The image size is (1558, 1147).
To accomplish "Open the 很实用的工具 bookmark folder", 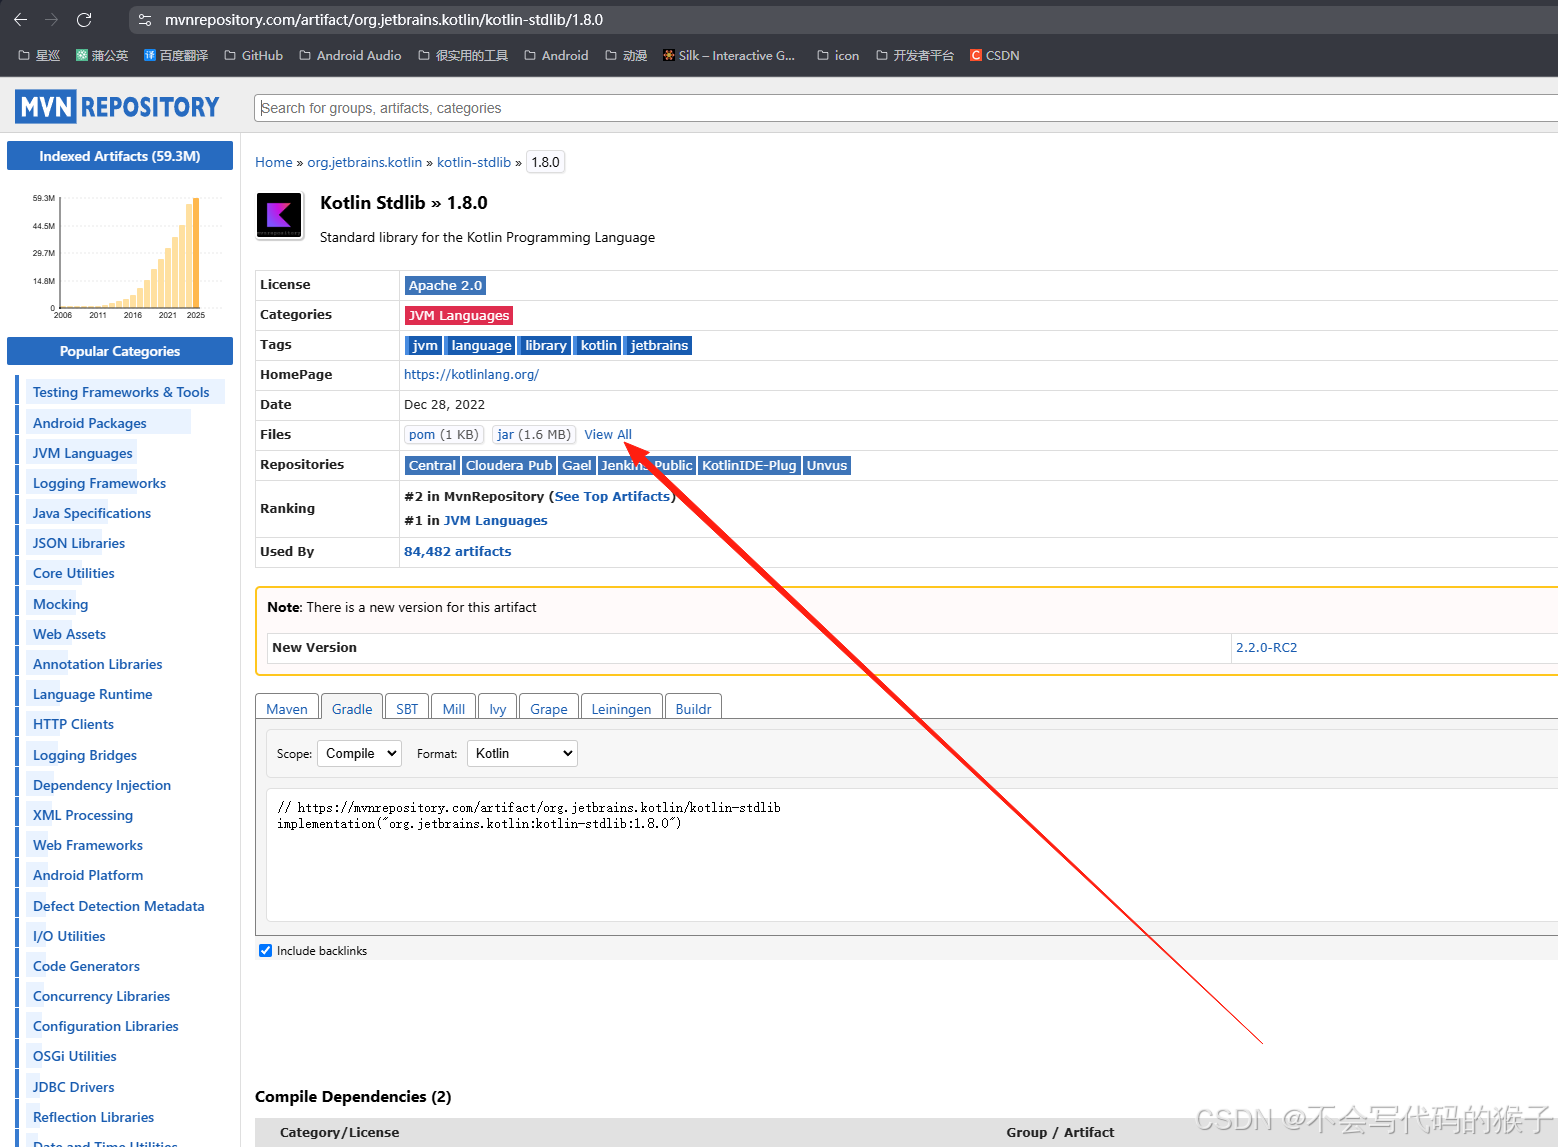I will (x=463, y=55).
